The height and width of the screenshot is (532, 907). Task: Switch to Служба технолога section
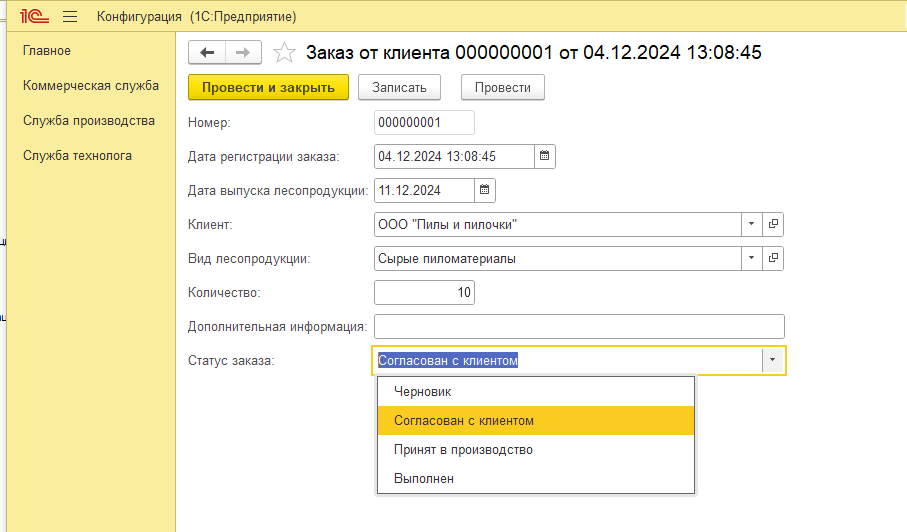[77, 156]
